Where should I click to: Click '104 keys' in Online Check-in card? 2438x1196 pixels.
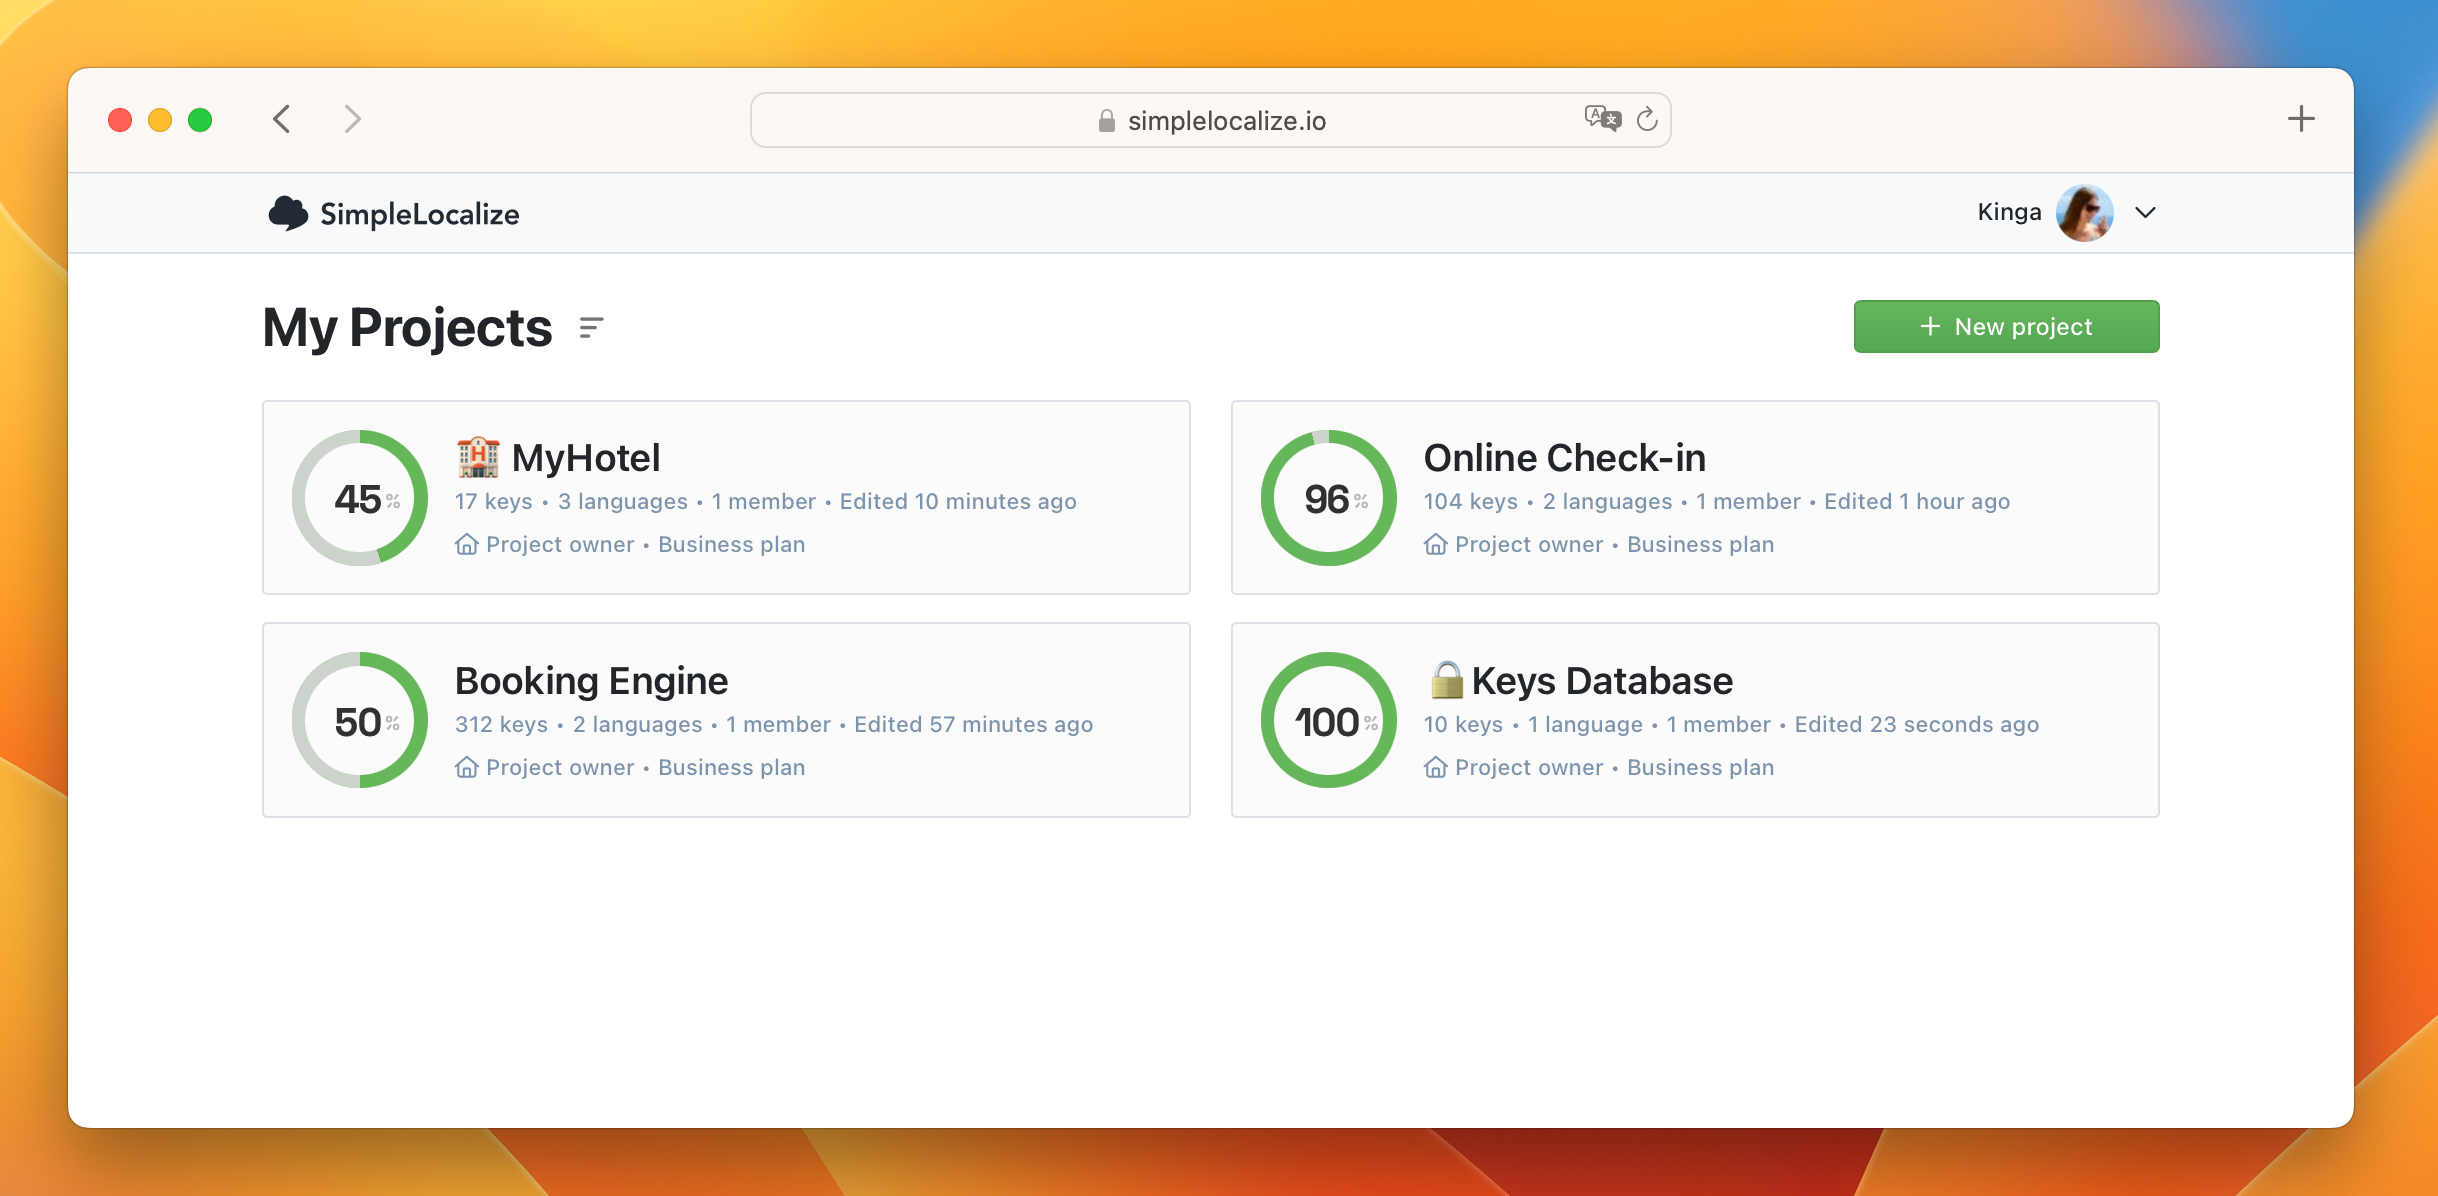point(1471,501)
